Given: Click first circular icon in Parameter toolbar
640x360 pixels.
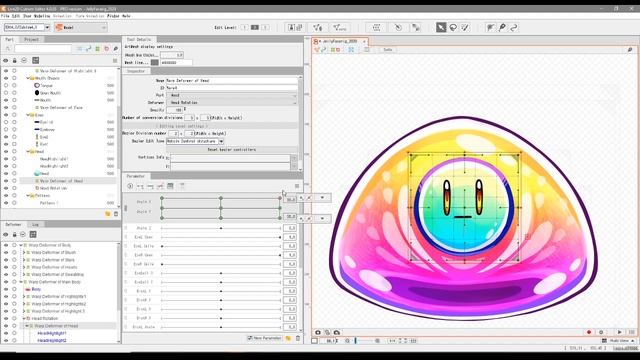Looking at the screenshot, I should point(130,186).
